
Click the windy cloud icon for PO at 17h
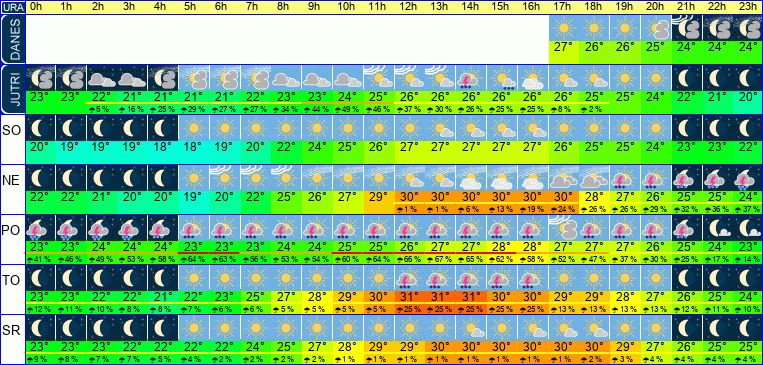(564, 228)
